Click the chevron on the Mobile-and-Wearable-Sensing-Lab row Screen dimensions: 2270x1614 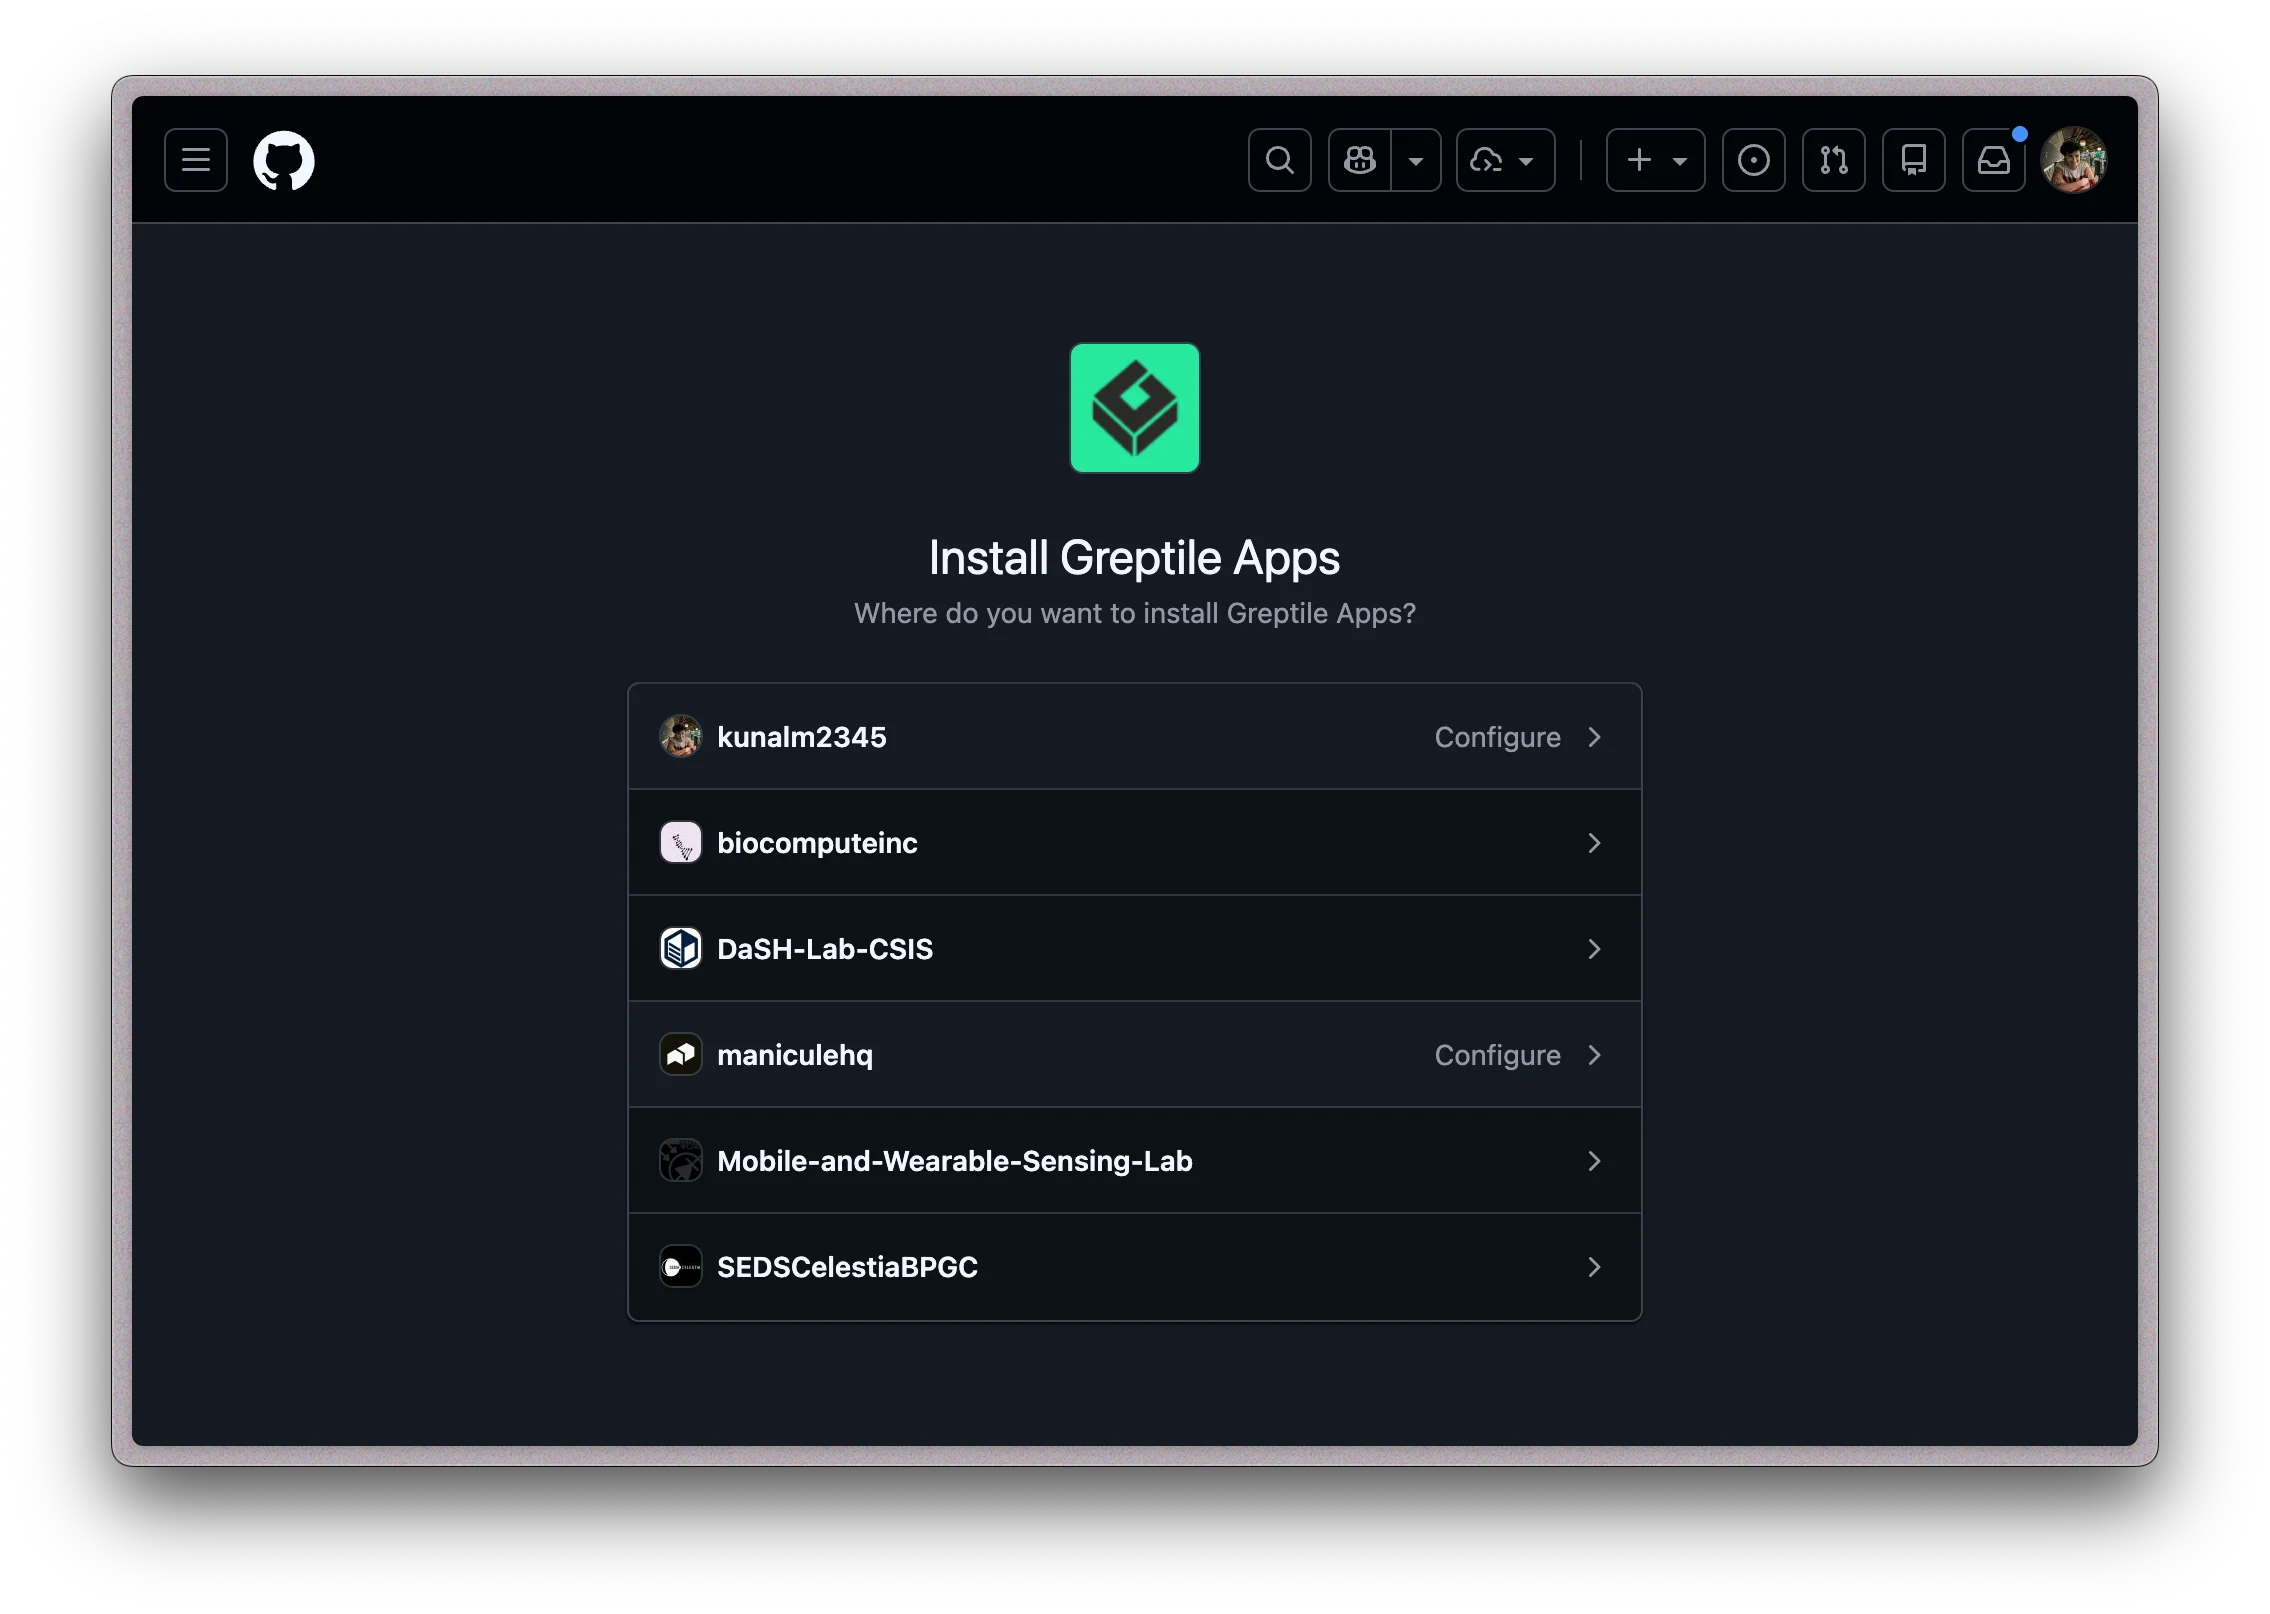pos(1595,1161)
